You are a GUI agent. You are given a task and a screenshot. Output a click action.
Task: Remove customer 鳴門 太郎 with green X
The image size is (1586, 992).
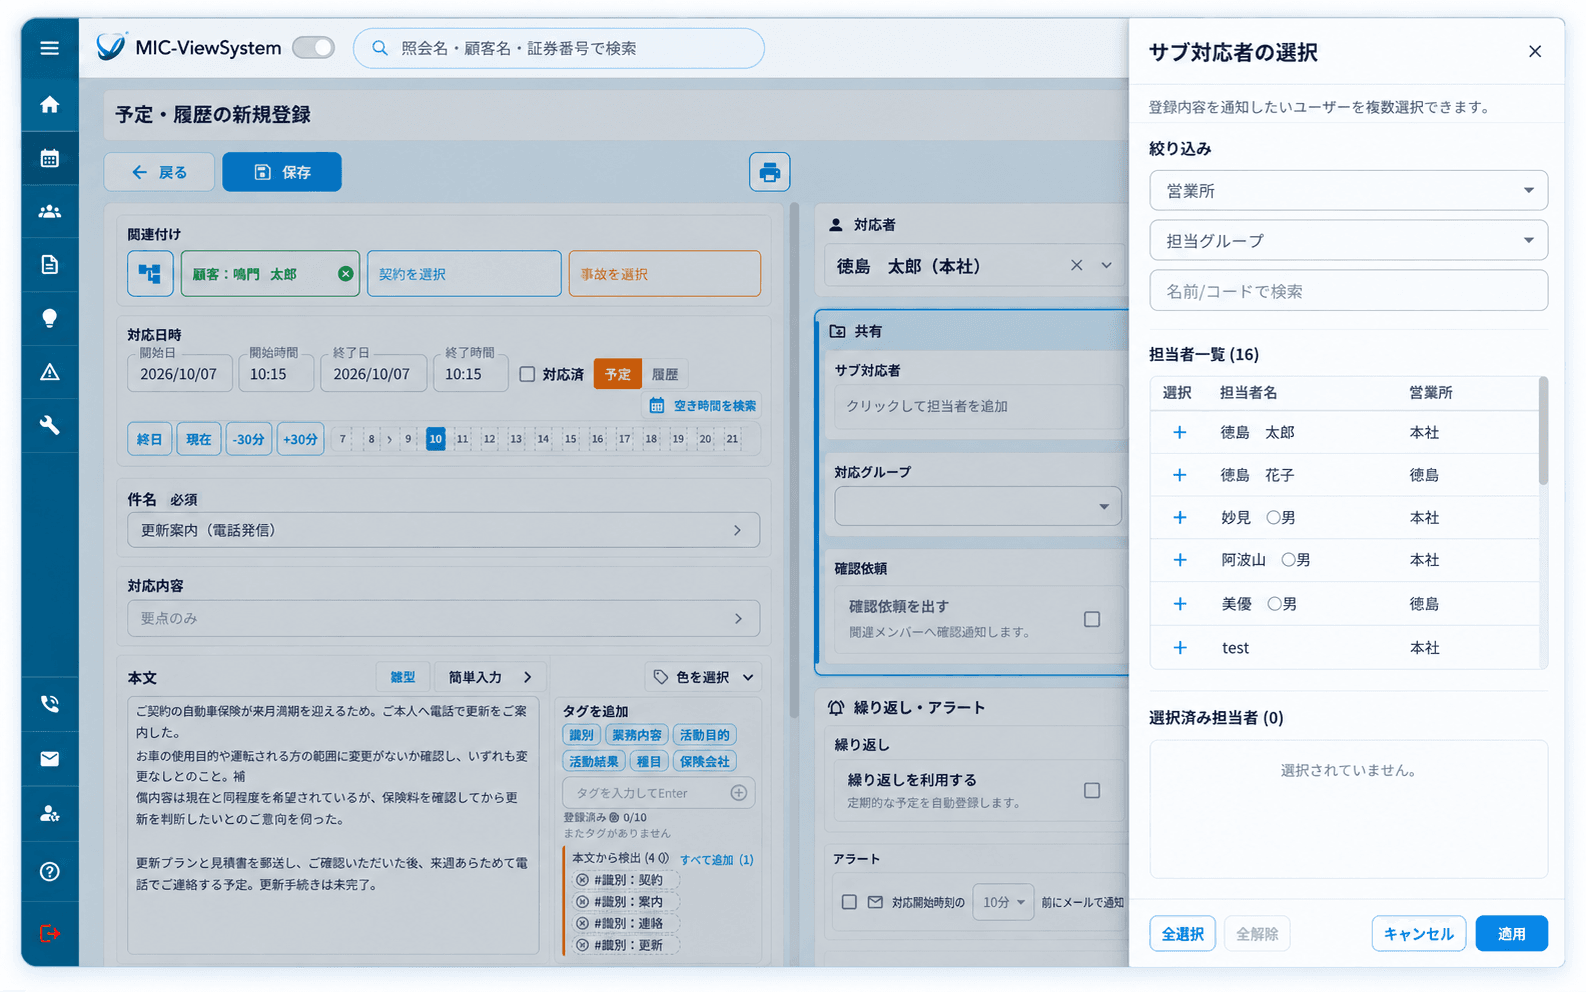345,274
